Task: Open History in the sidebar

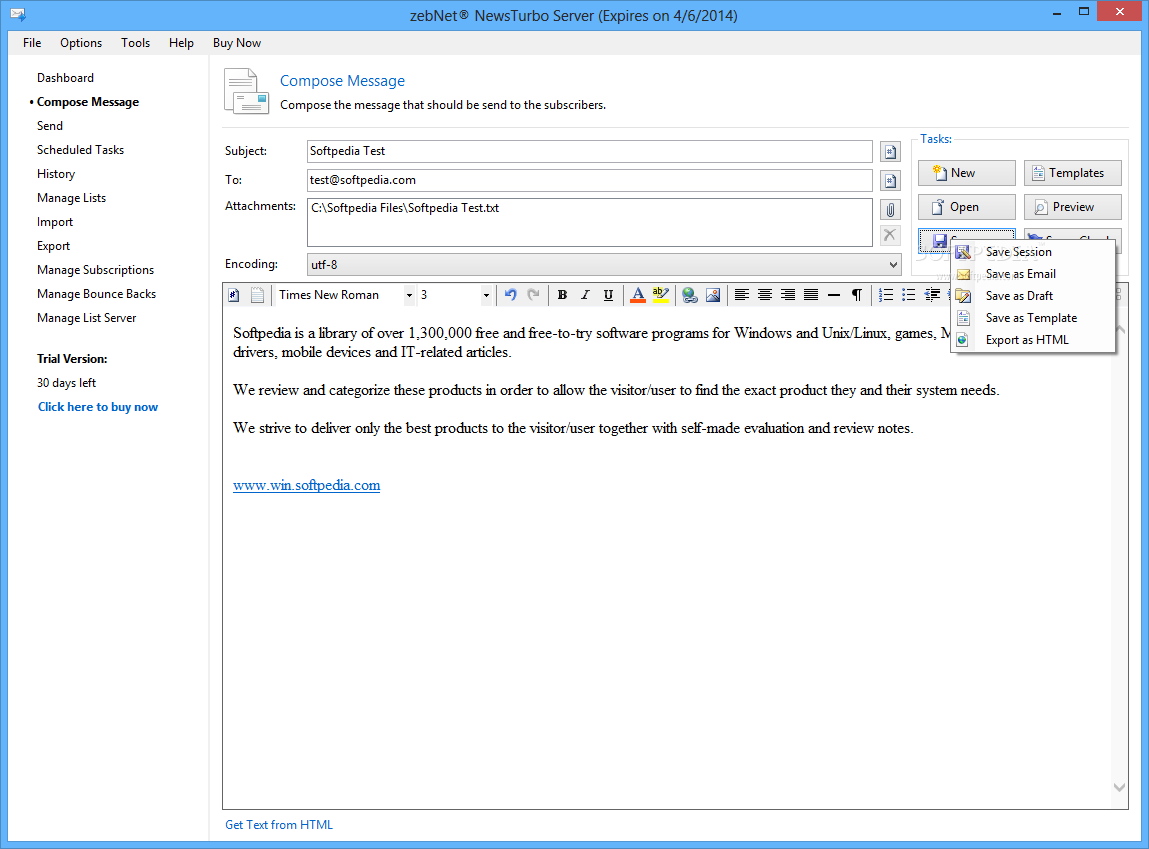Action: pyautogui.click(x=56, y=174)
